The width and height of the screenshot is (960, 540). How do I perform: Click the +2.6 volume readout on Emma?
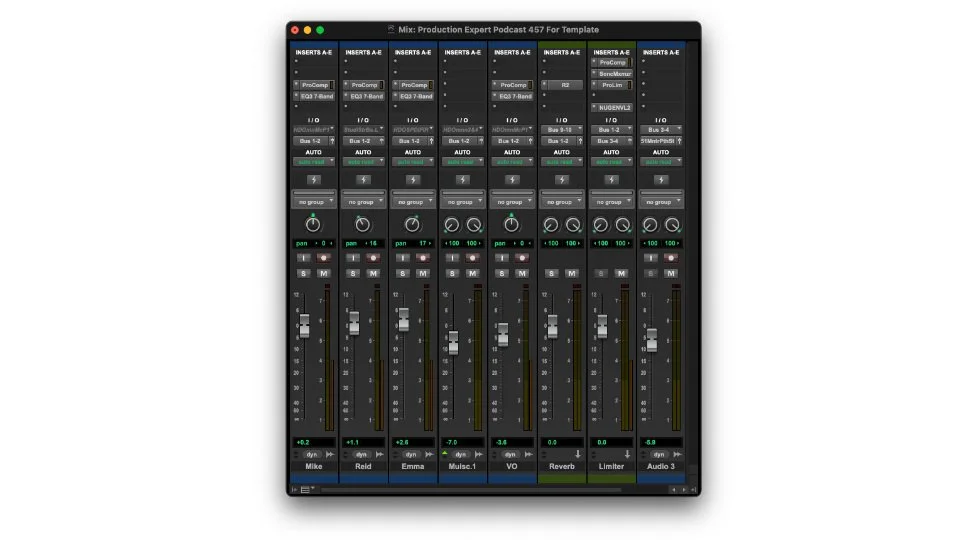[413, 442]
